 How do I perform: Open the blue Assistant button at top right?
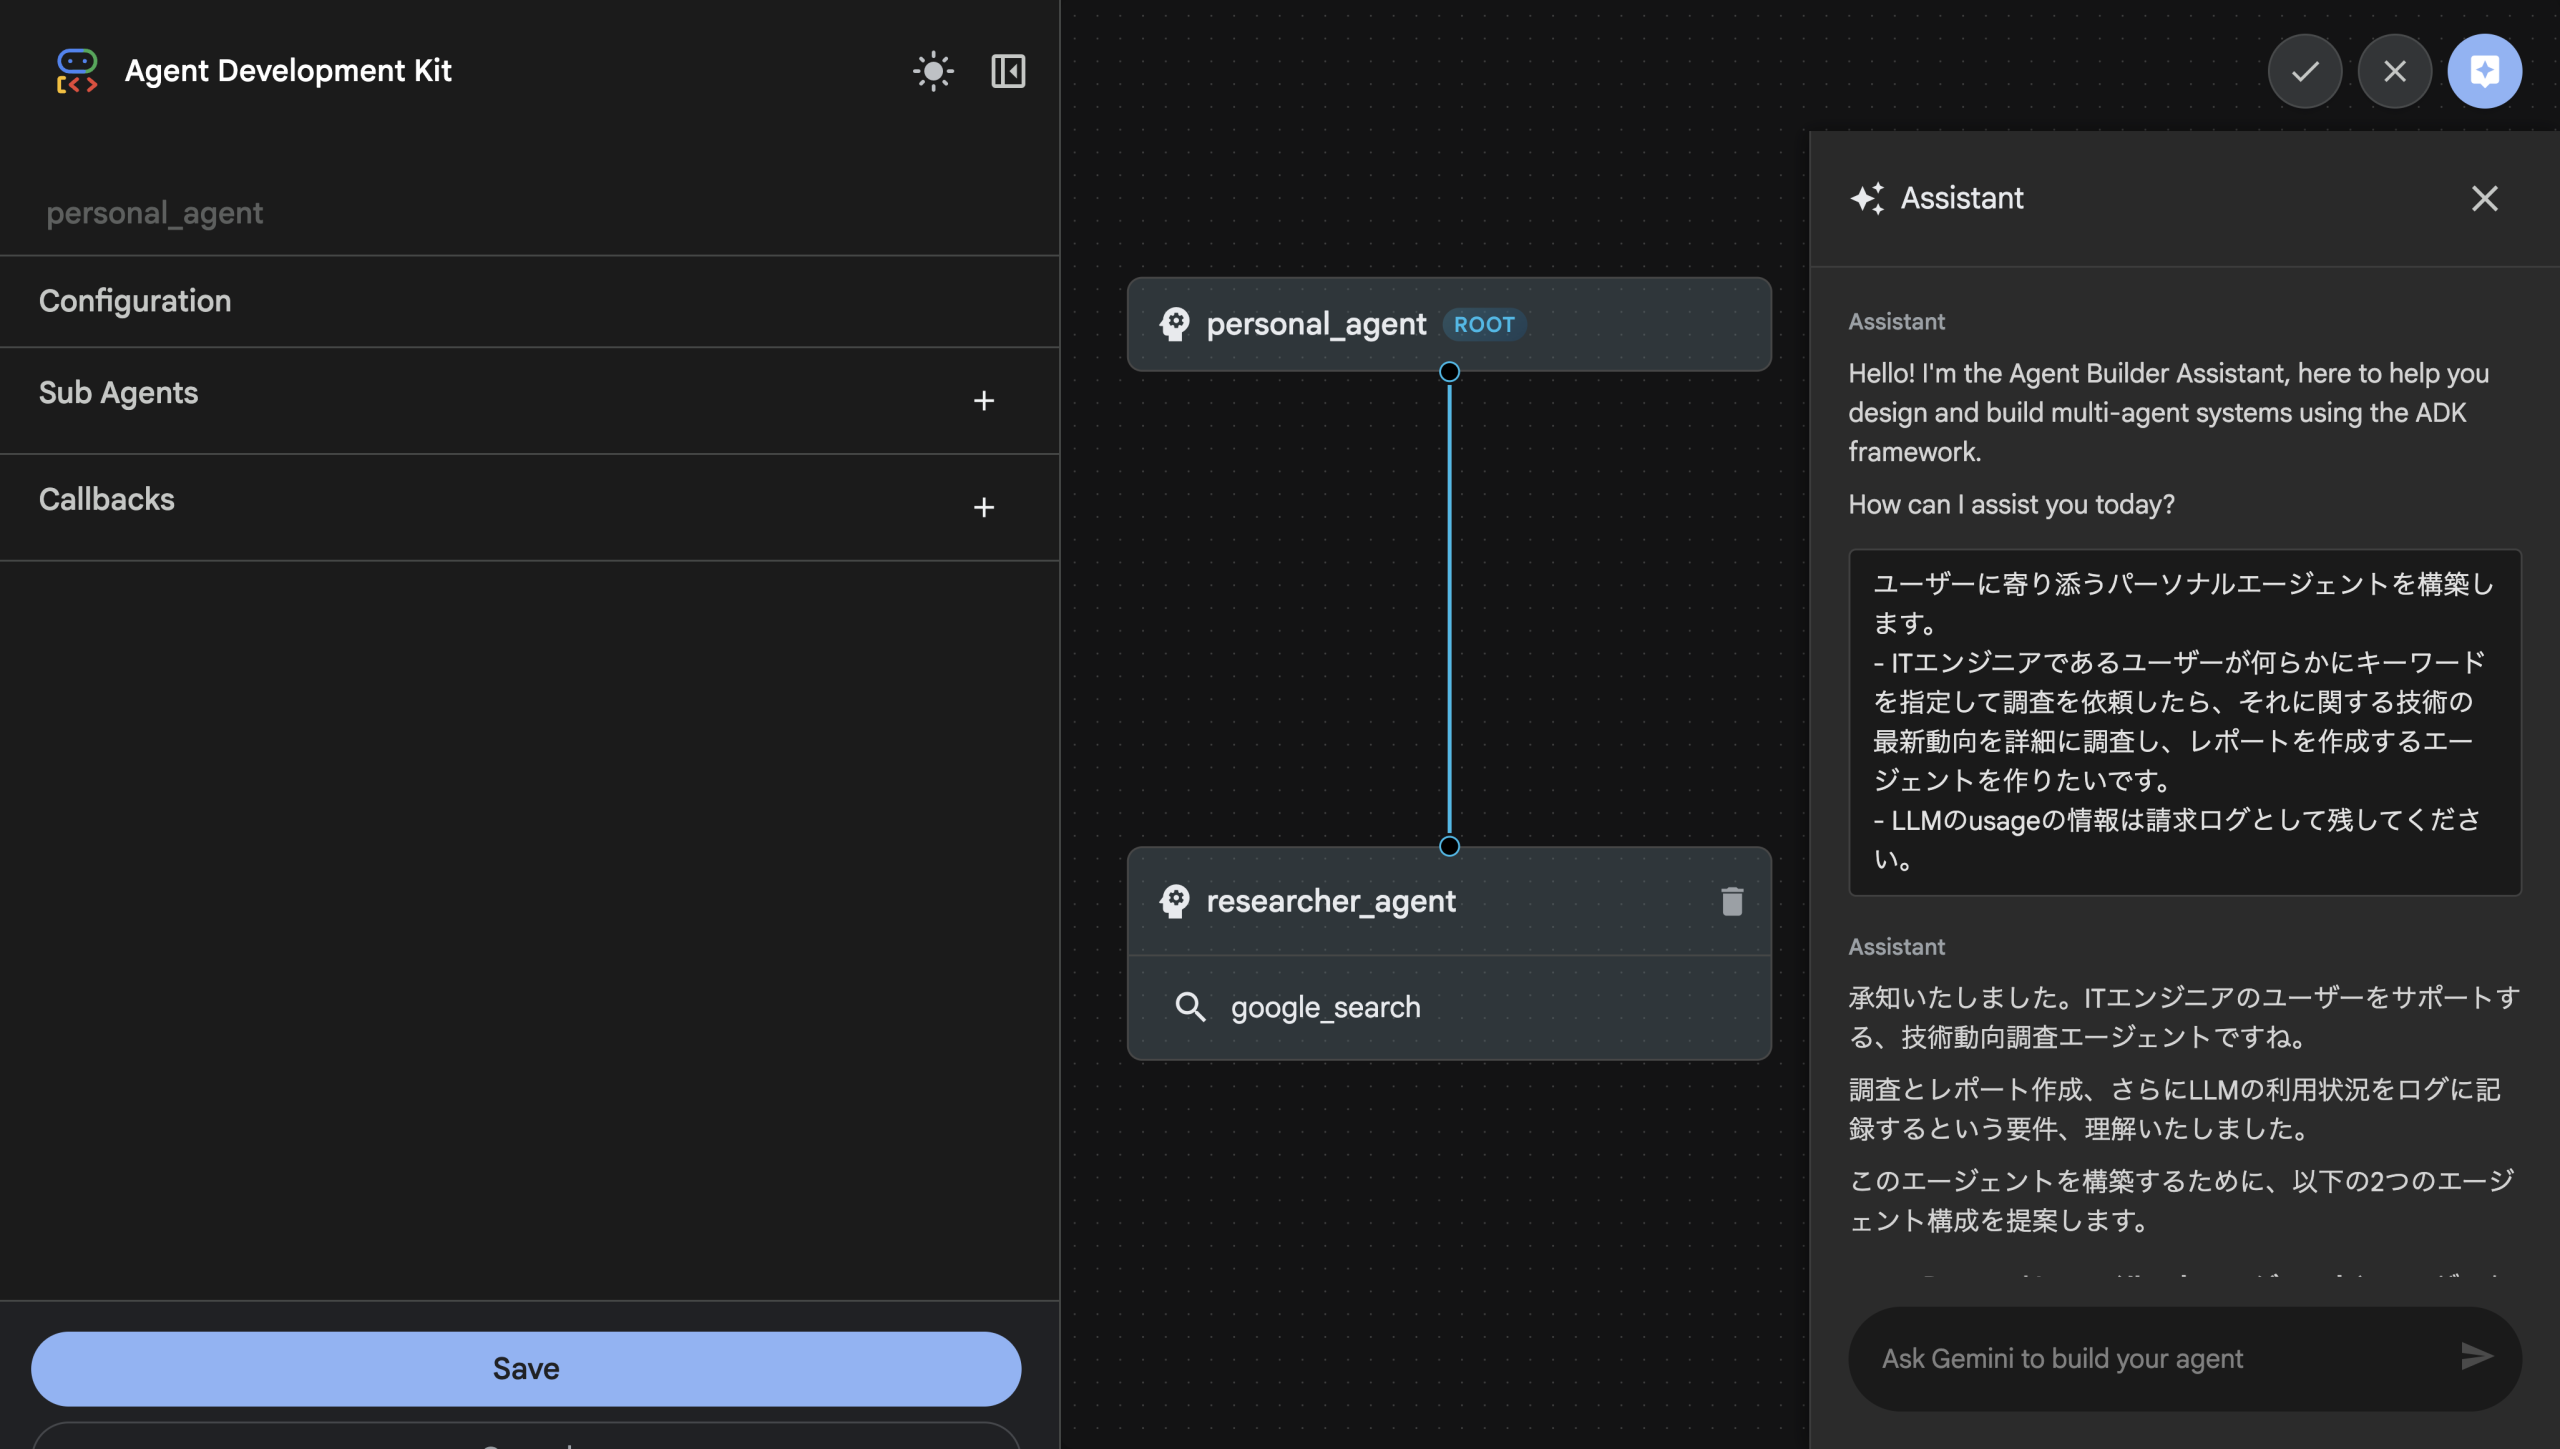pyautogui.click(x=2485, y=70)
